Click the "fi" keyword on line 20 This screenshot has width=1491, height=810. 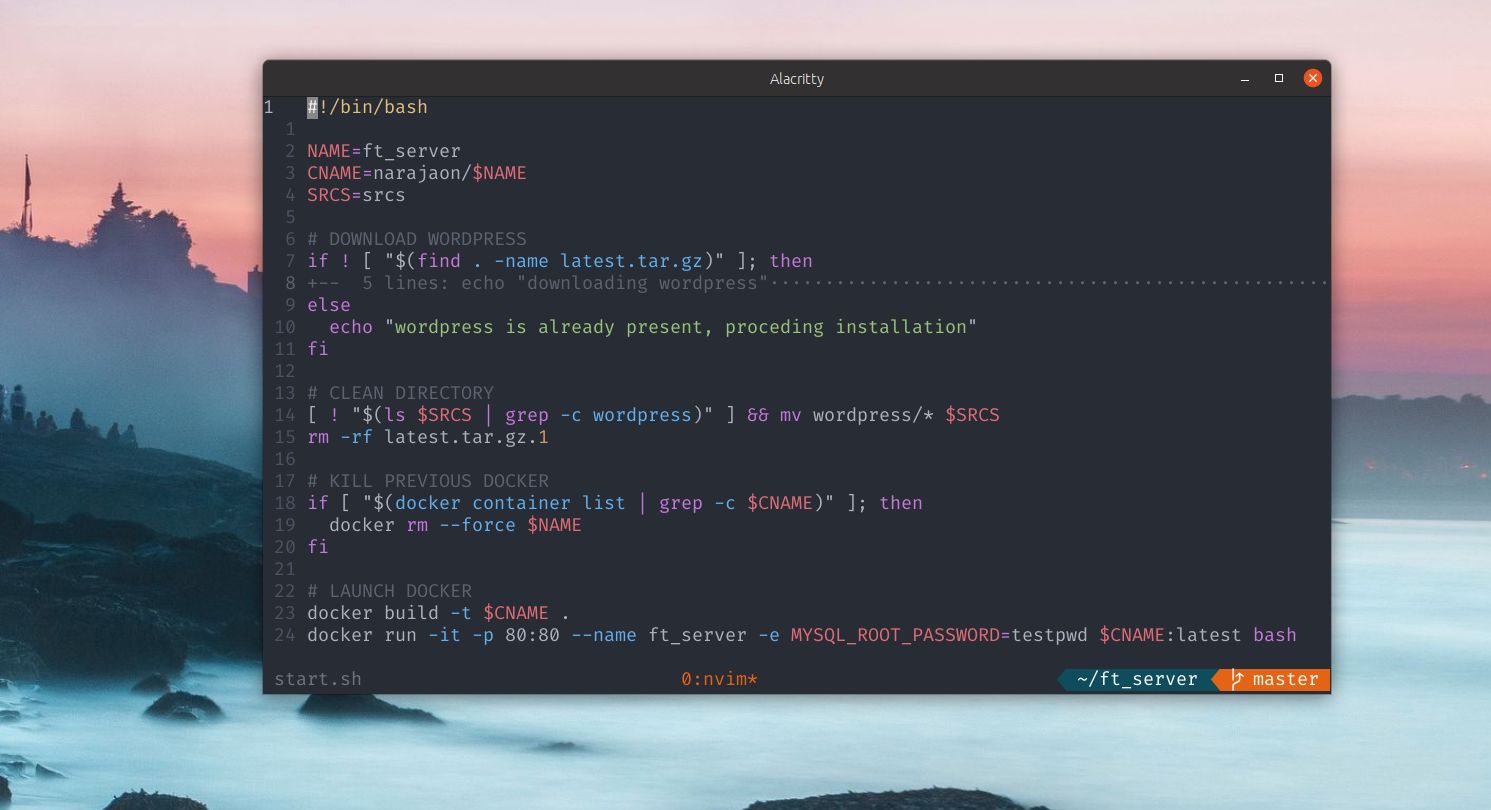tap(317, 546)
